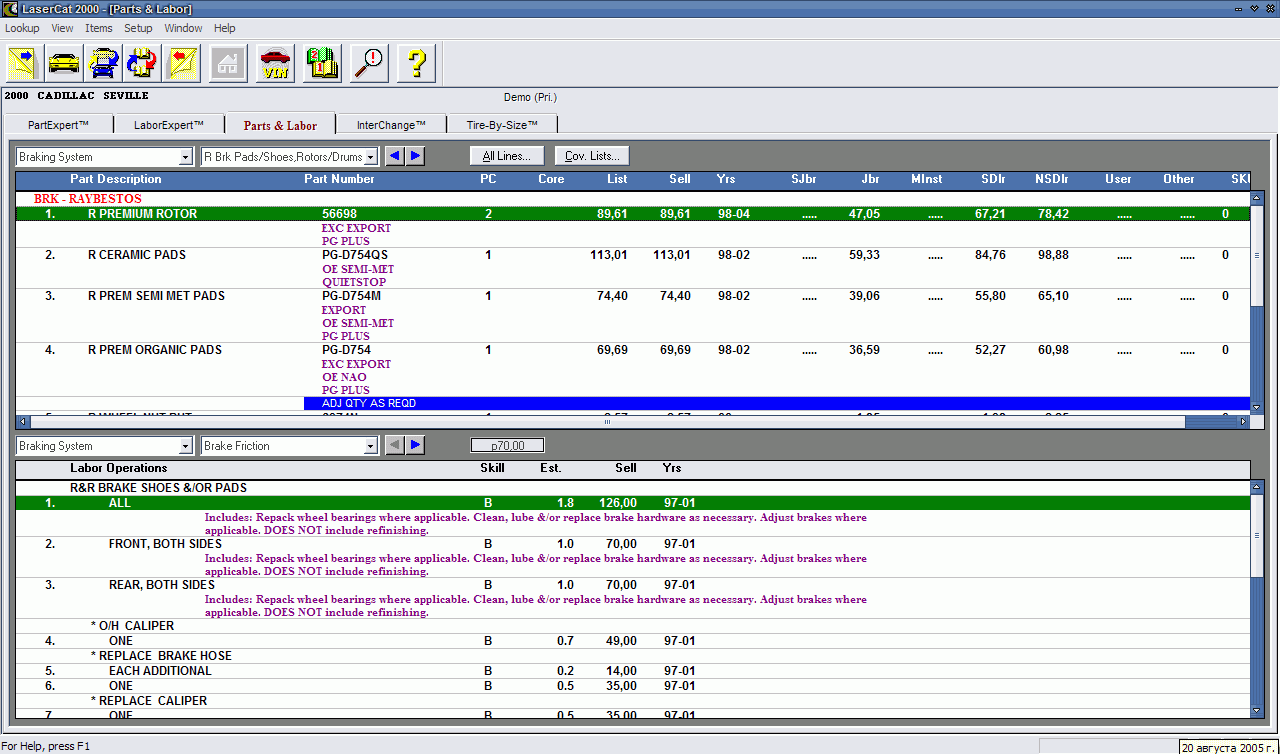Open the Window menu
1280x754 pixels.
pyautogui.click(x=183, y=28)
